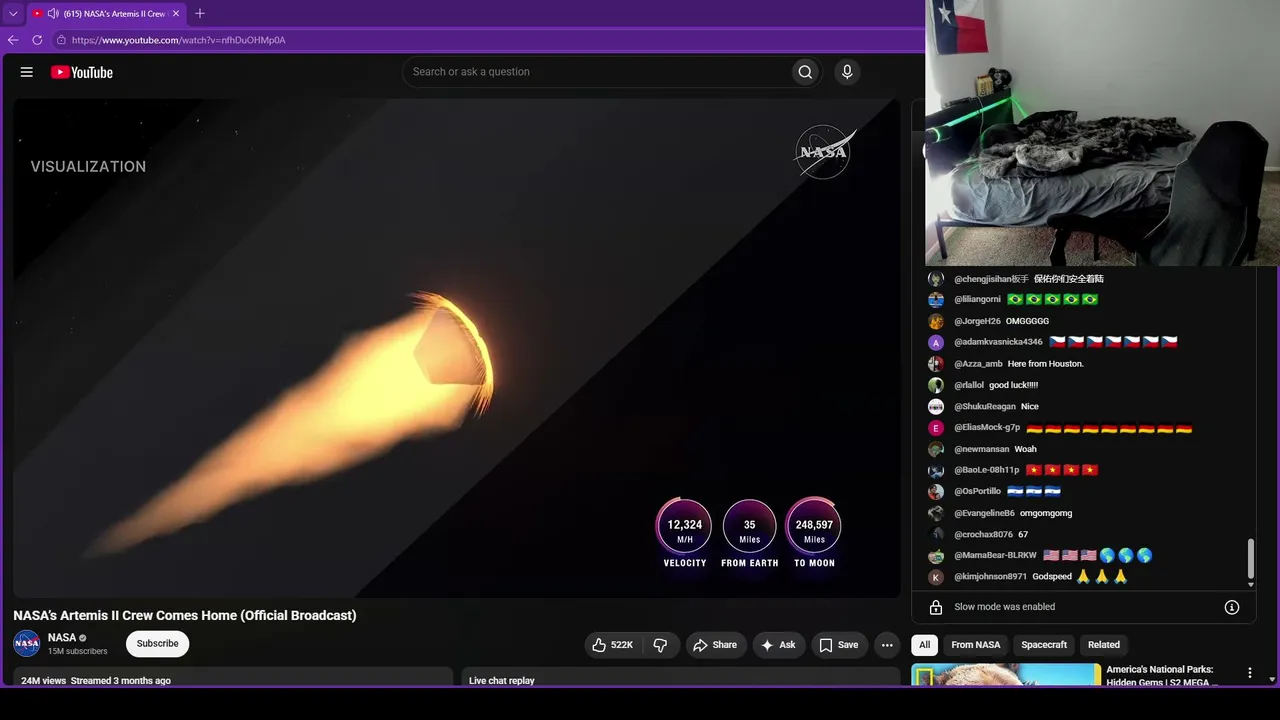Click avatar of @liliangorni in chat
The height and width of the screenshot is (720, 1280).
pos(936,300)
